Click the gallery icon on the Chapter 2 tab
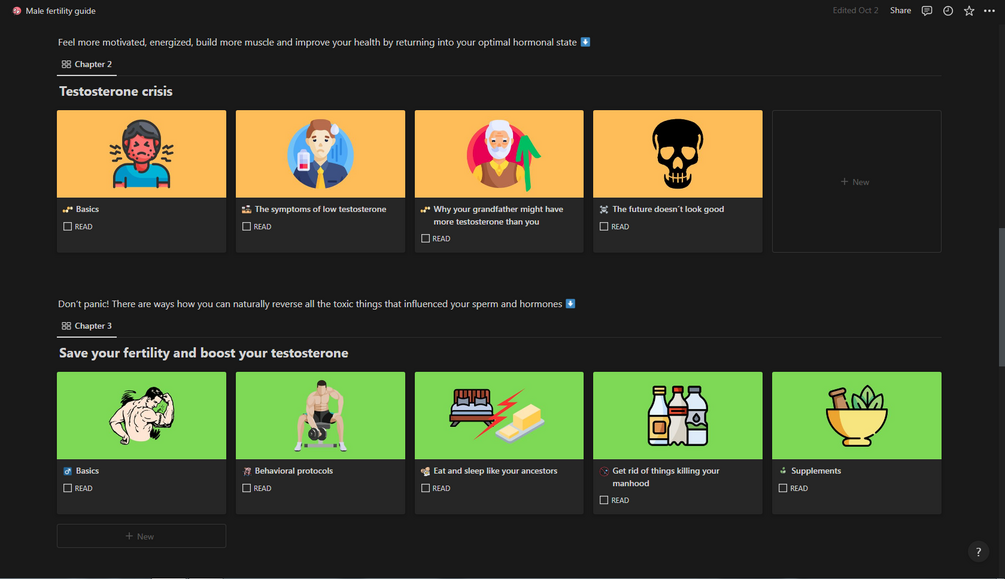1005x579 pixels. tap(66, 64)
